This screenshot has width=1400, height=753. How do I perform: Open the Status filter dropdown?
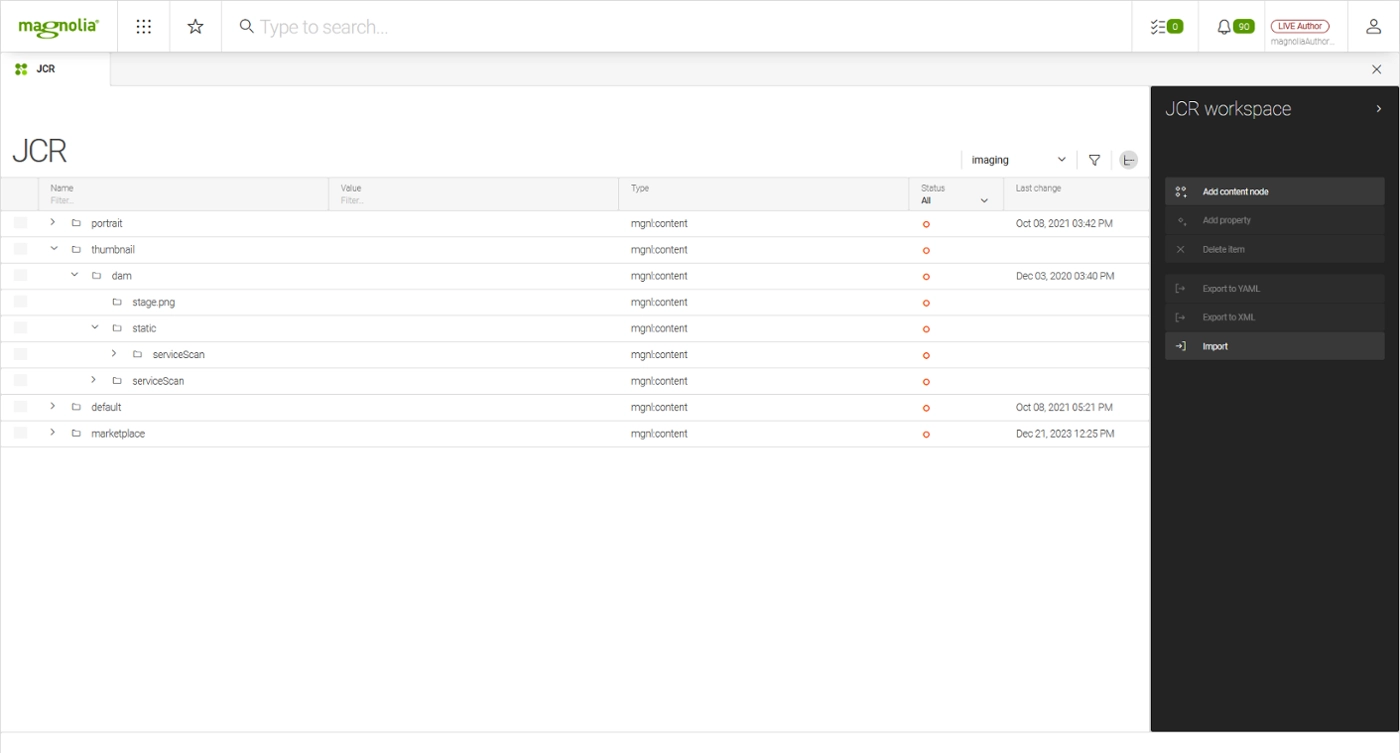(x=955, y=200)
